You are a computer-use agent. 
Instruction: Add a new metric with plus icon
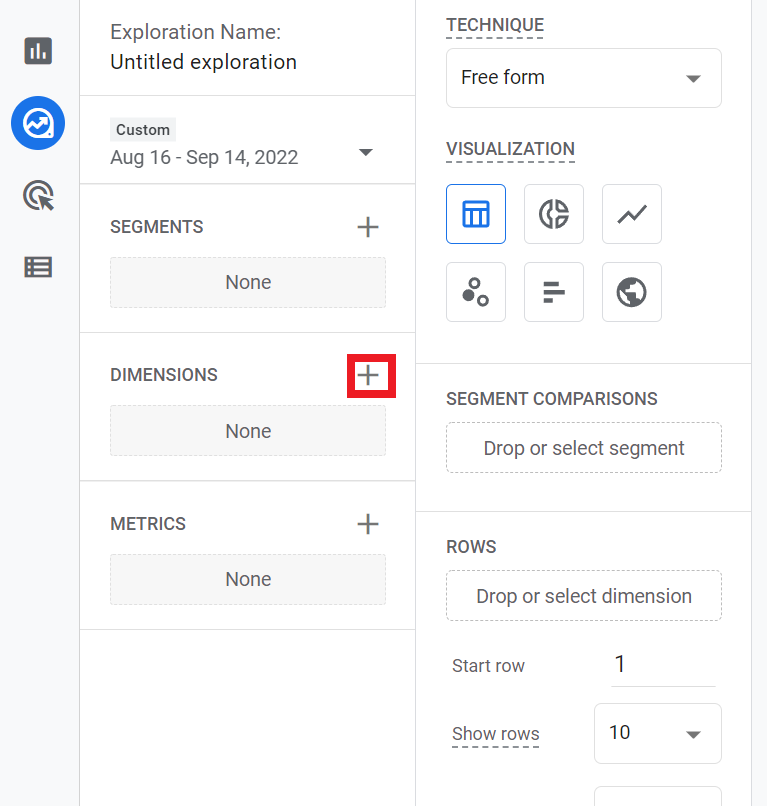(368, 524)
